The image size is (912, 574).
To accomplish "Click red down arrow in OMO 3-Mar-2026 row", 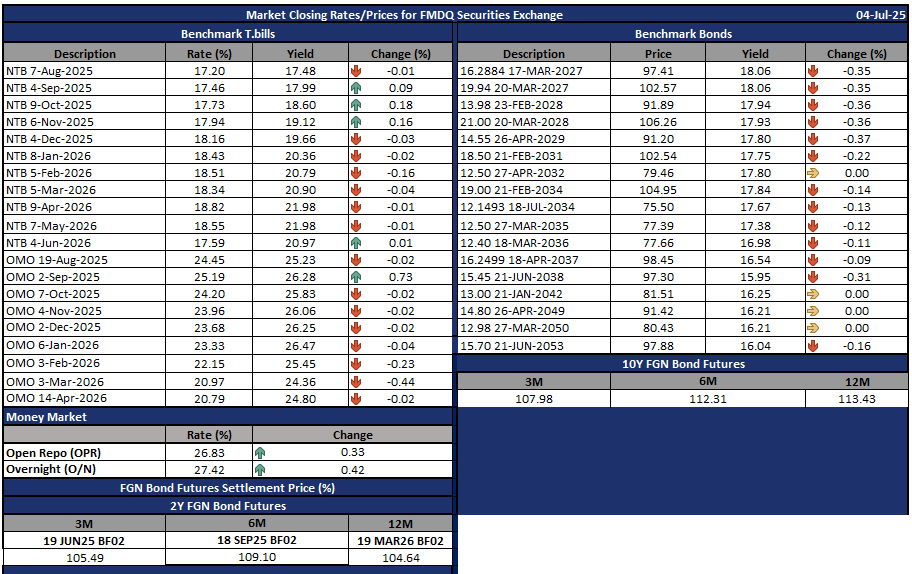I will [356, 382].
